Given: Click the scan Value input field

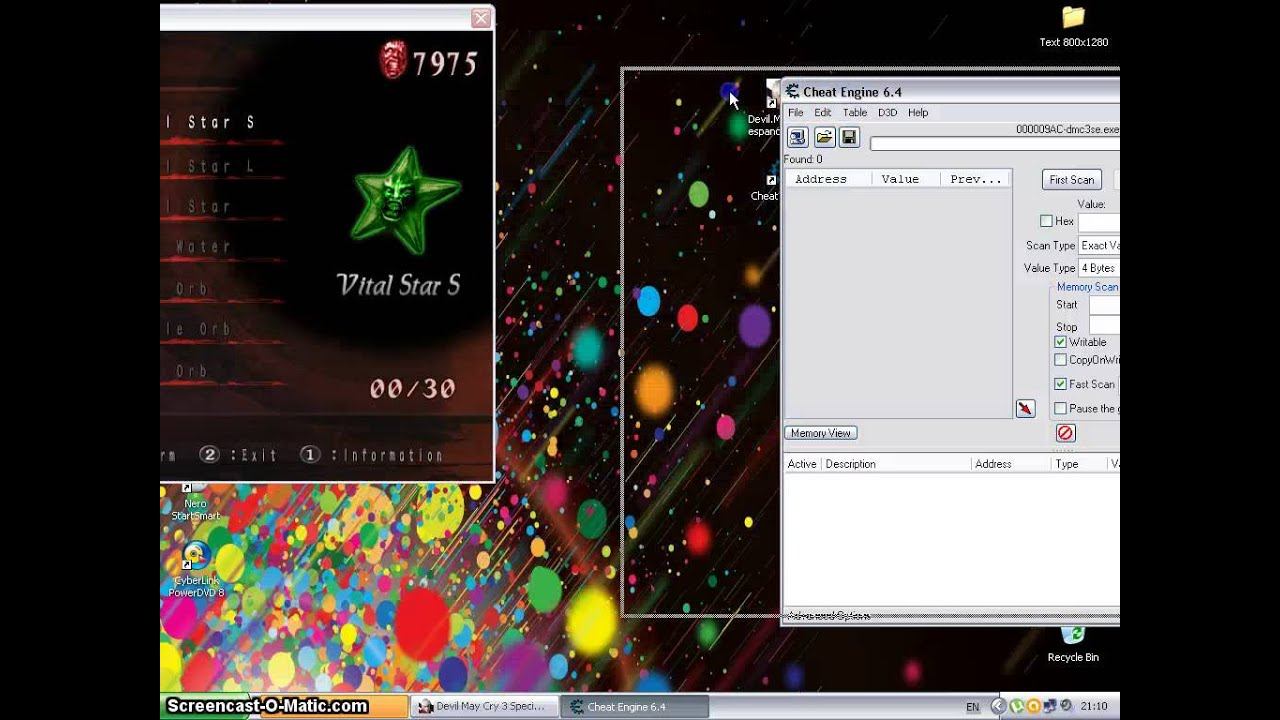Looking at the screenshot, I should (1099, 221).
